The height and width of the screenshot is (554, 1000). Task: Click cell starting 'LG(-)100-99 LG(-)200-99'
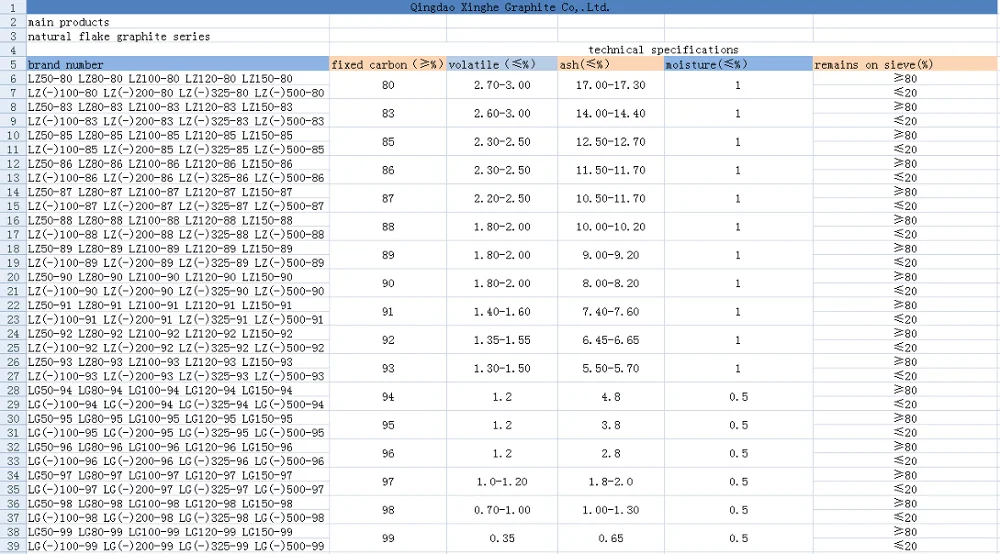[177, 546]
